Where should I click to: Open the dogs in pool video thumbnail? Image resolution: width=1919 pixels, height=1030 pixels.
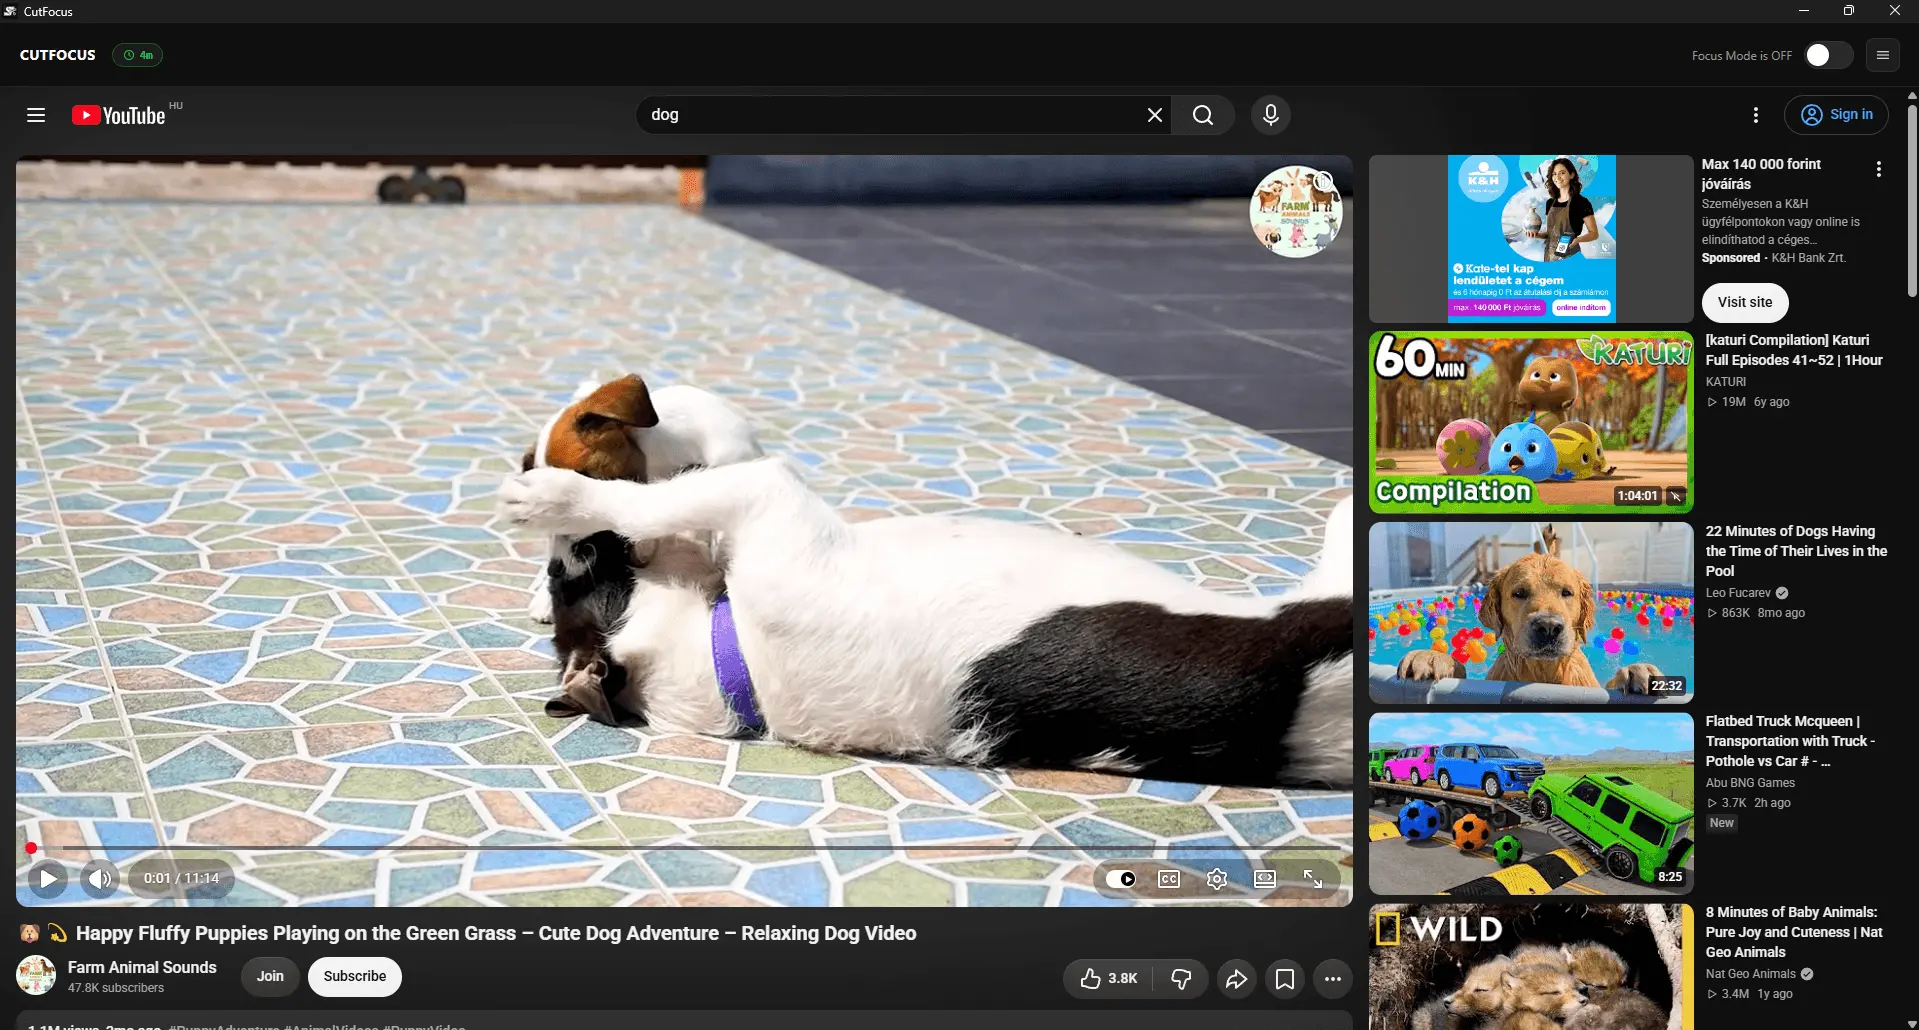point(1531,613)
